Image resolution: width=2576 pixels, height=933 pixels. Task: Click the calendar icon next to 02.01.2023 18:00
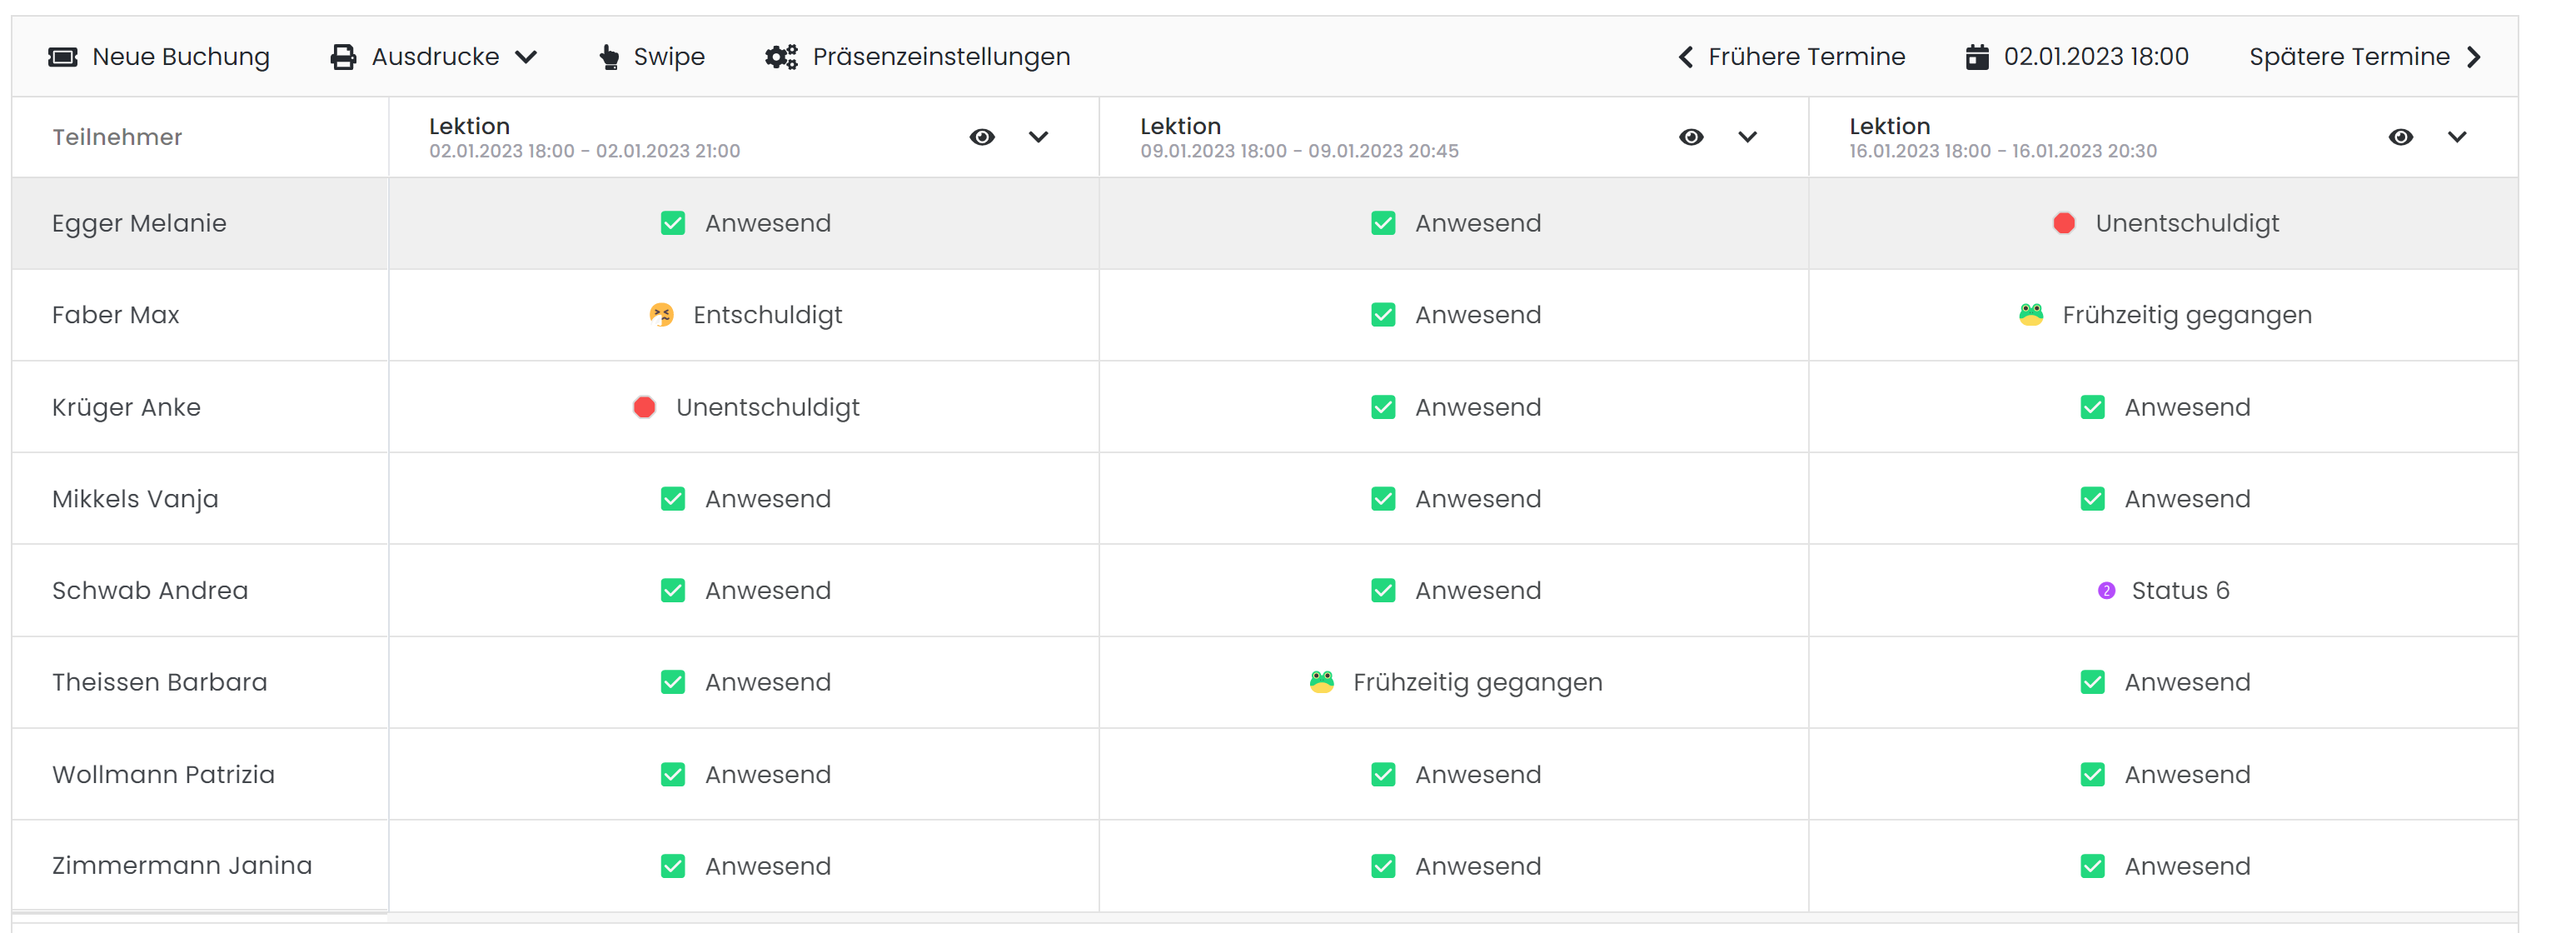pyautogui.click(x=1977, y=57)
